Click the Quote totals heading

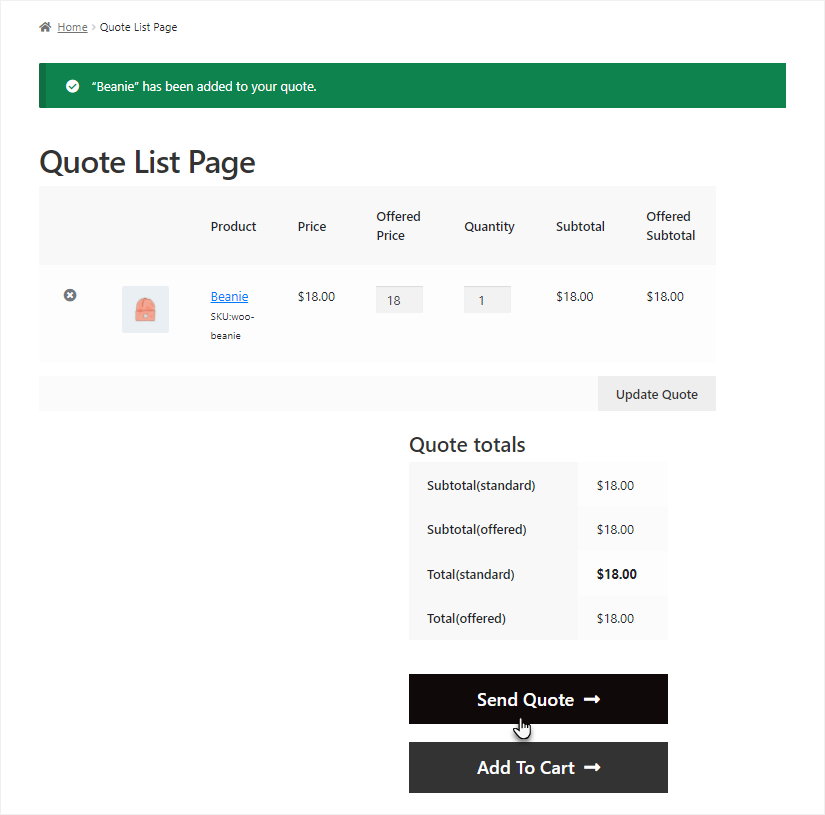(467, 444)
